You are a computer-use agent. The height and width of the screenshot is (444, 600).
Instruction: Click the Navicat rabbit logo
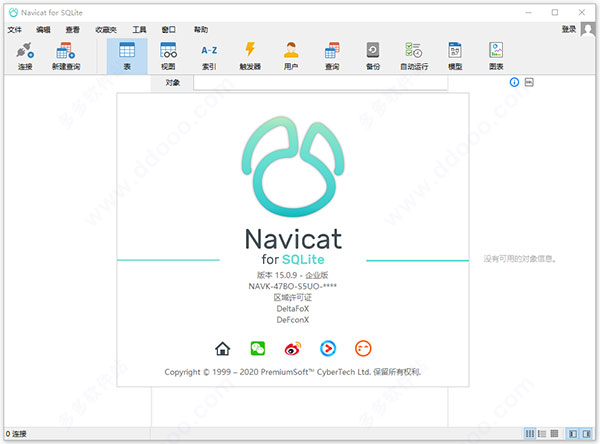click(293, 166)
